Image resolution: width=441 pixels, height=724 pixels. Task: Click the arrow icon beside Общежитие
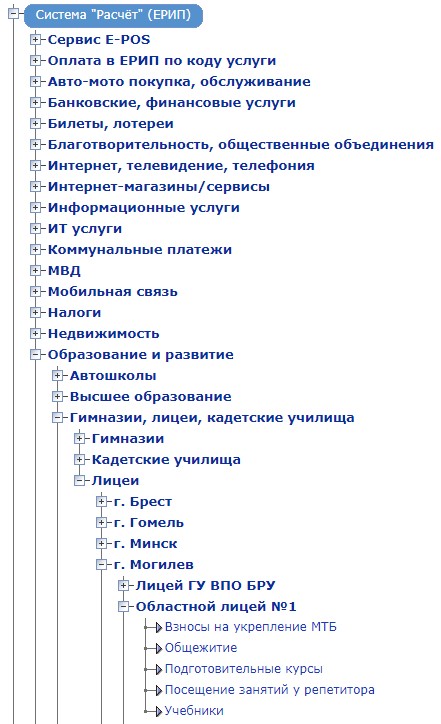click(159, 648)
